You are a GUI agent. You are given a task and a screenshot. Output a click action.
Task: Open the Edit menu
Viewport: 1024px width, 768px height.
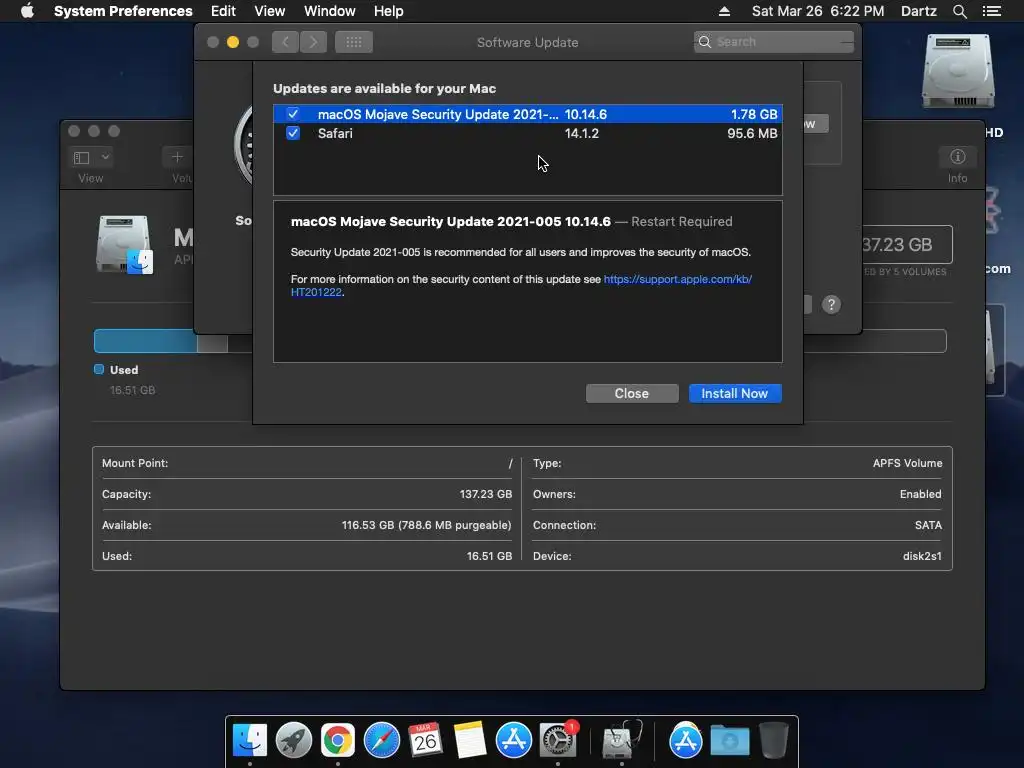tap(223, 11)
